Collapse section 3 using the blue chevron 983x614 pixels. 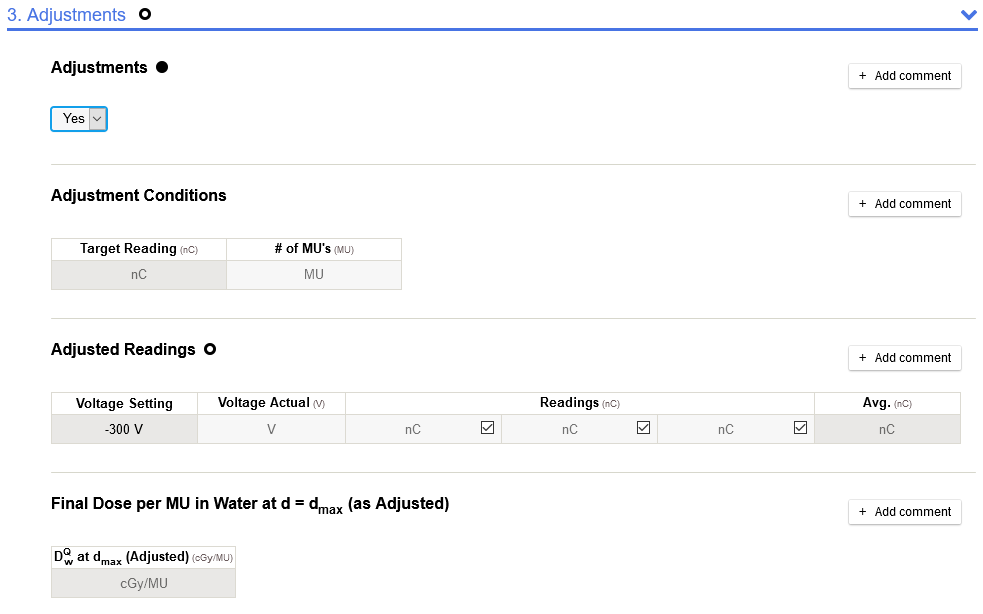967,15
